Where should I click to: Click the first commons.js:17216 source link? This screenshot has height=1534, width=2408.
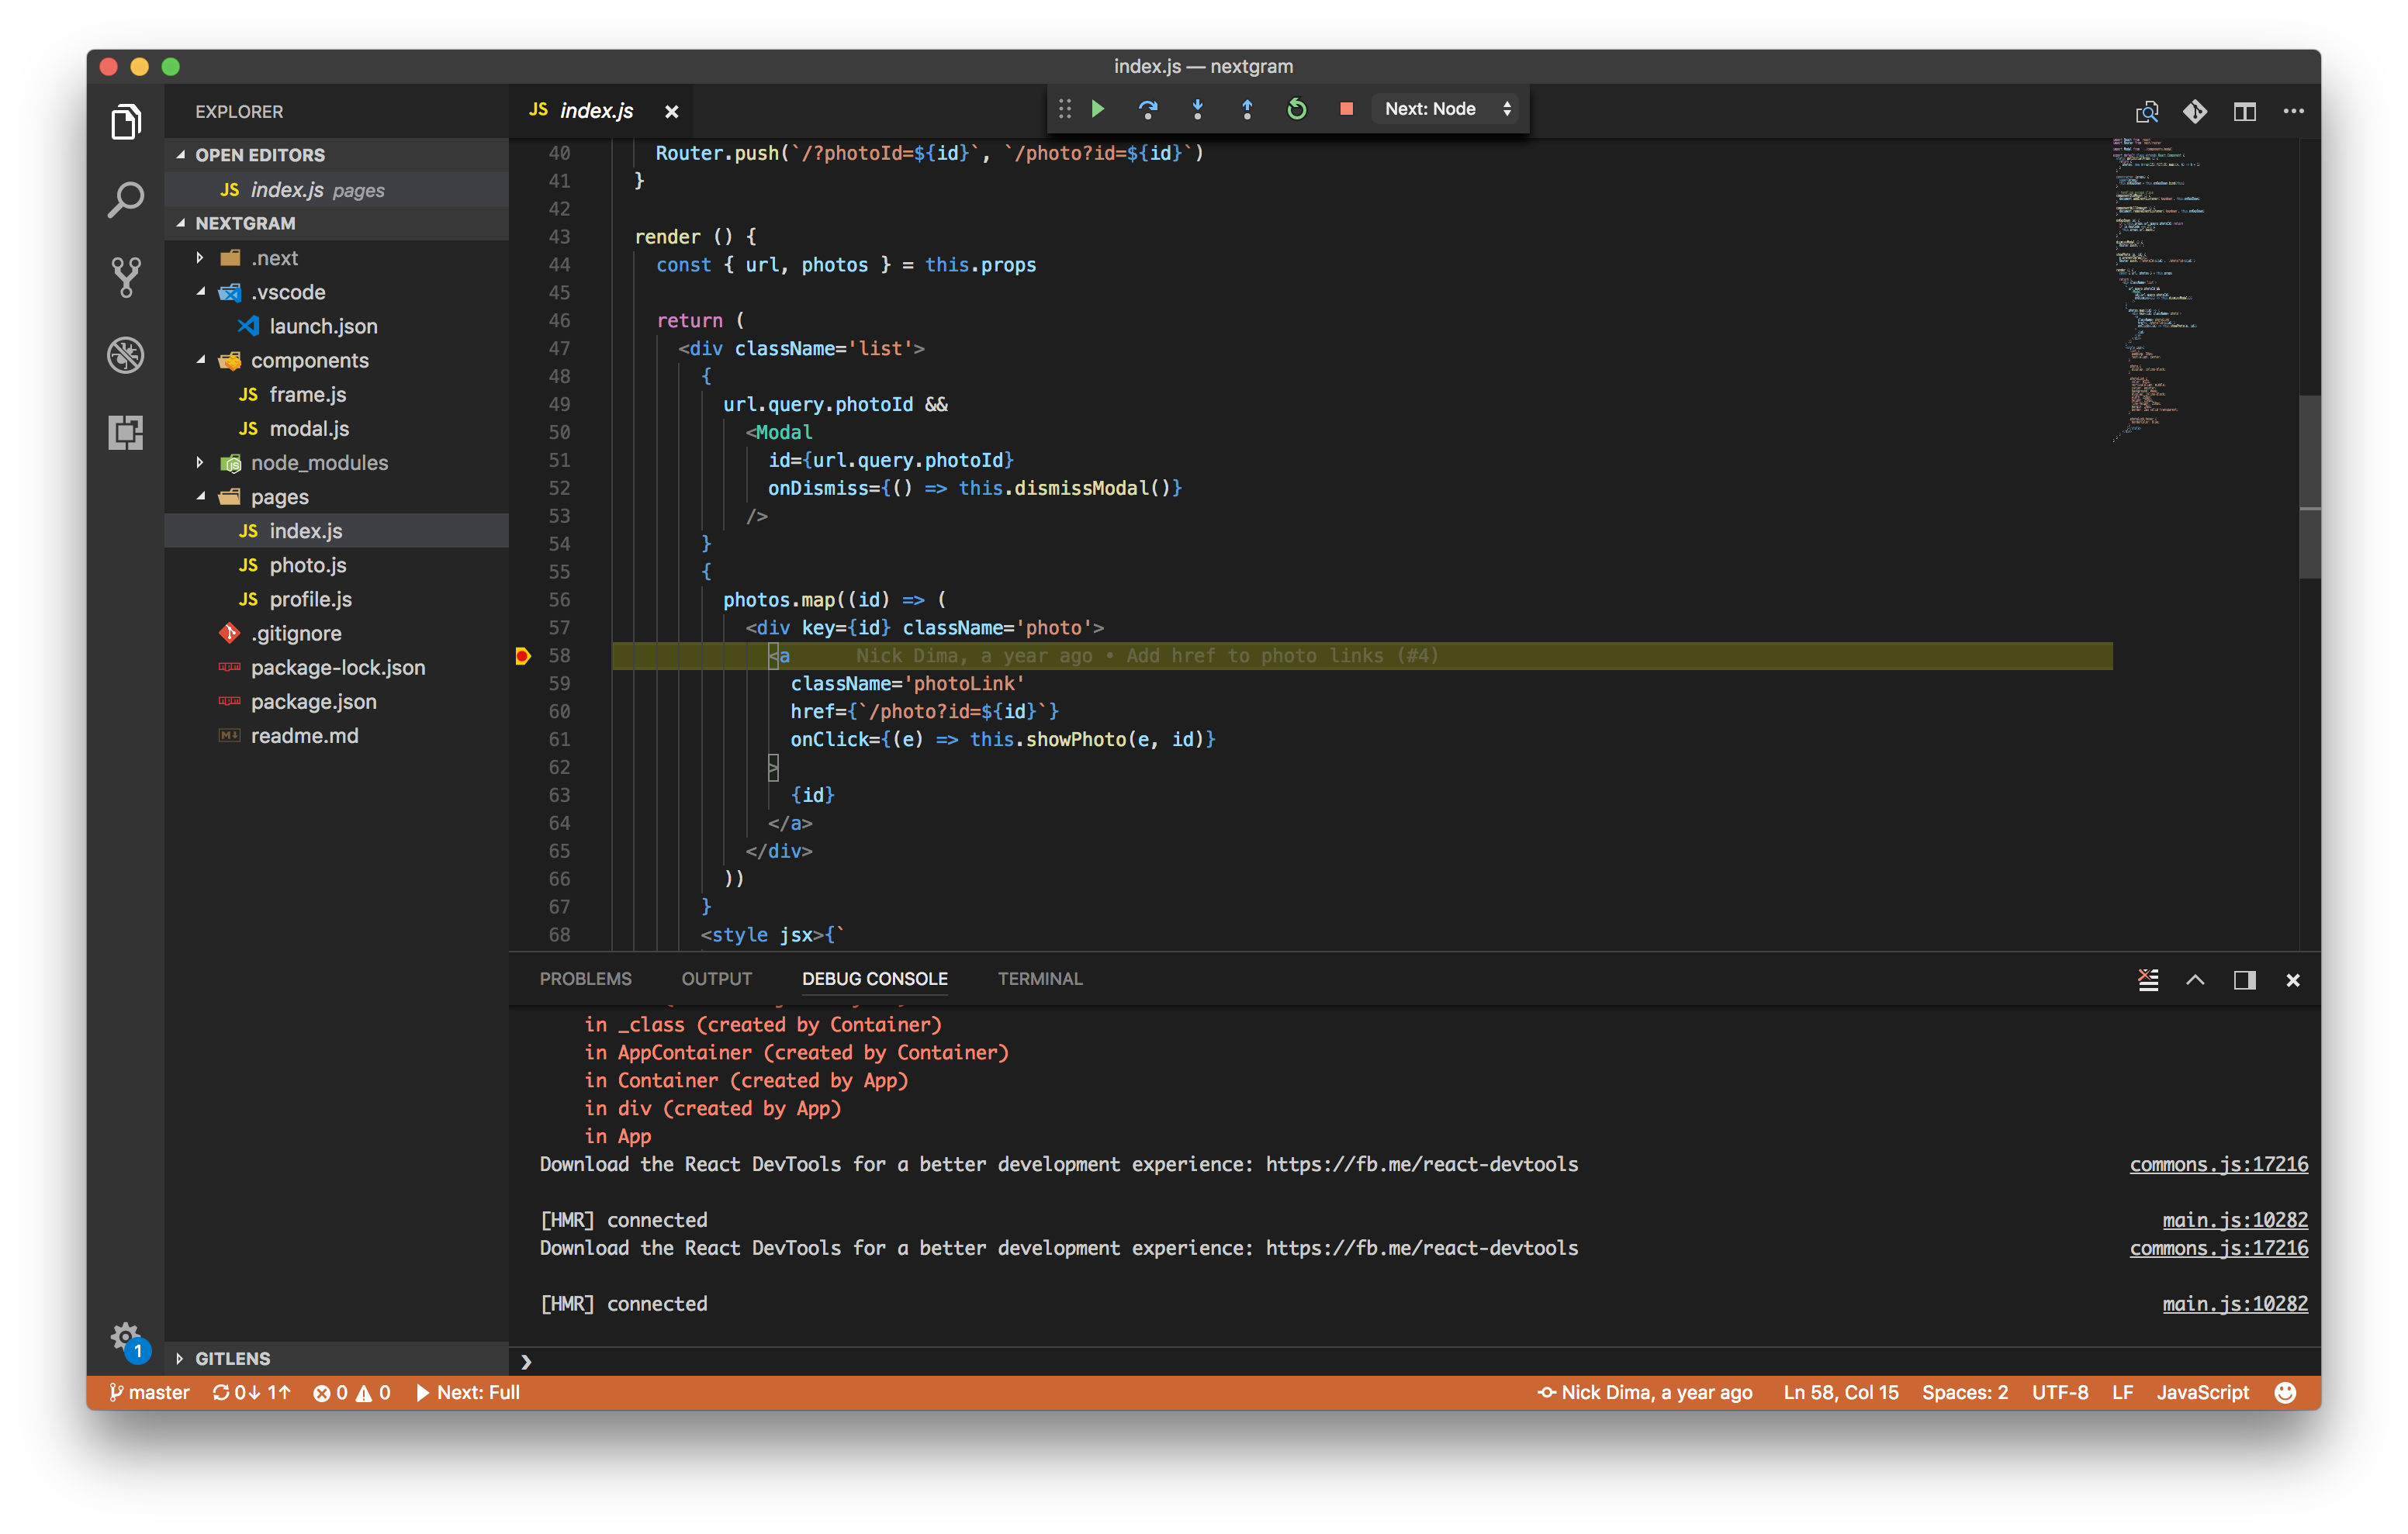point(2218,1164)
